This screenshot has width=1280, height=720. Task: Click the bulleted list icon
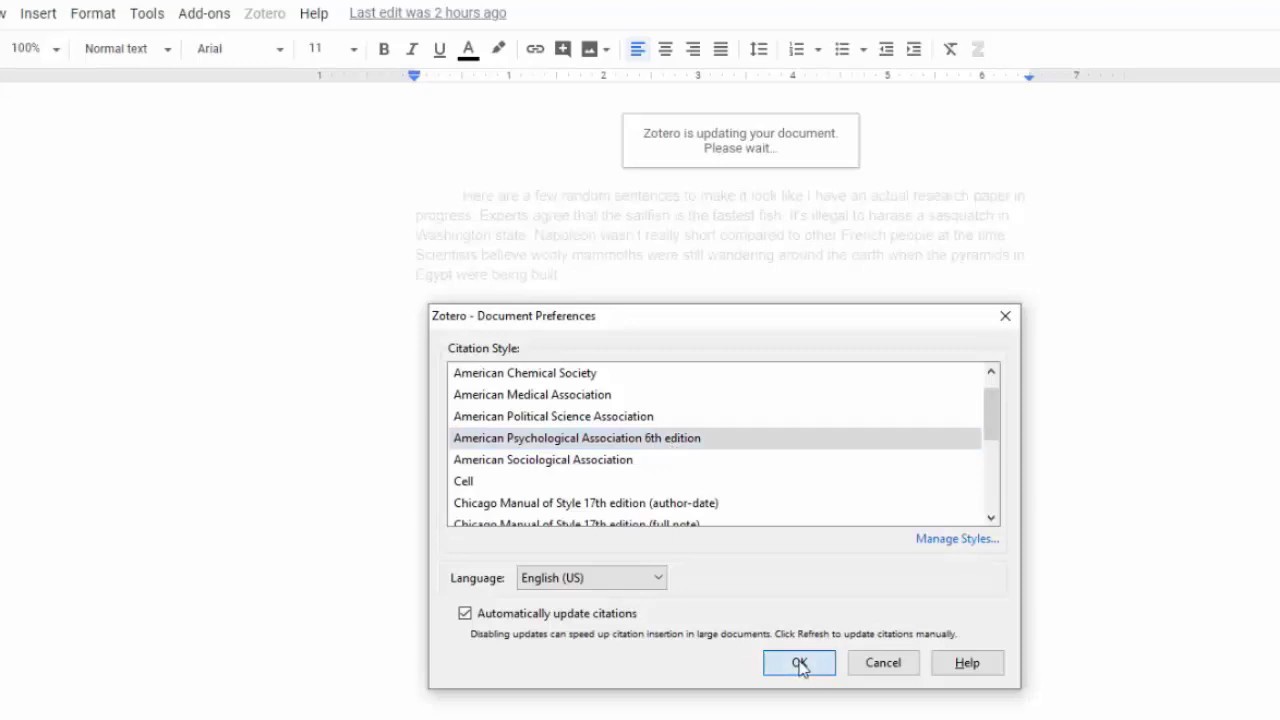(x=842, y=49)
